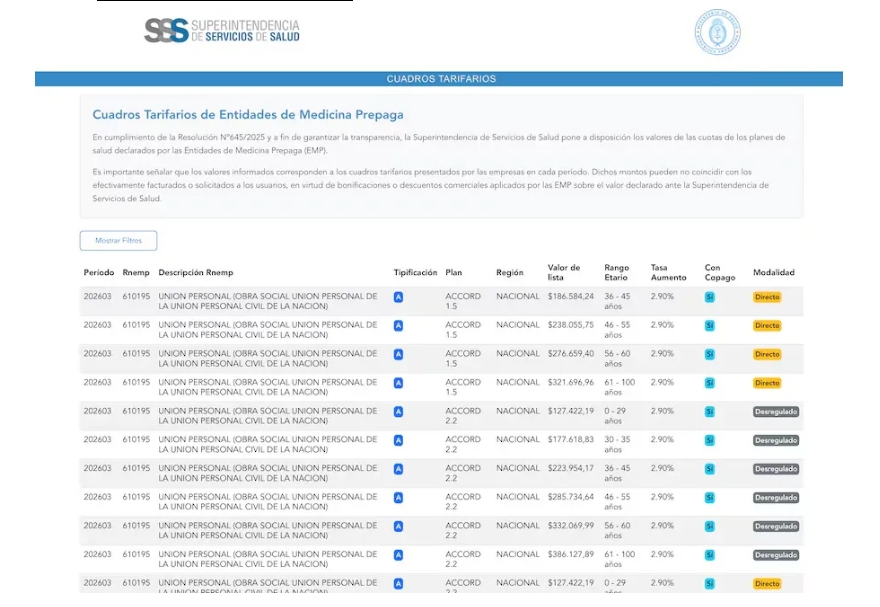Click the Directo badge in the $276.659,40 row
The height and width of the screenshot is (607, 880).
[x=767, y=355]
